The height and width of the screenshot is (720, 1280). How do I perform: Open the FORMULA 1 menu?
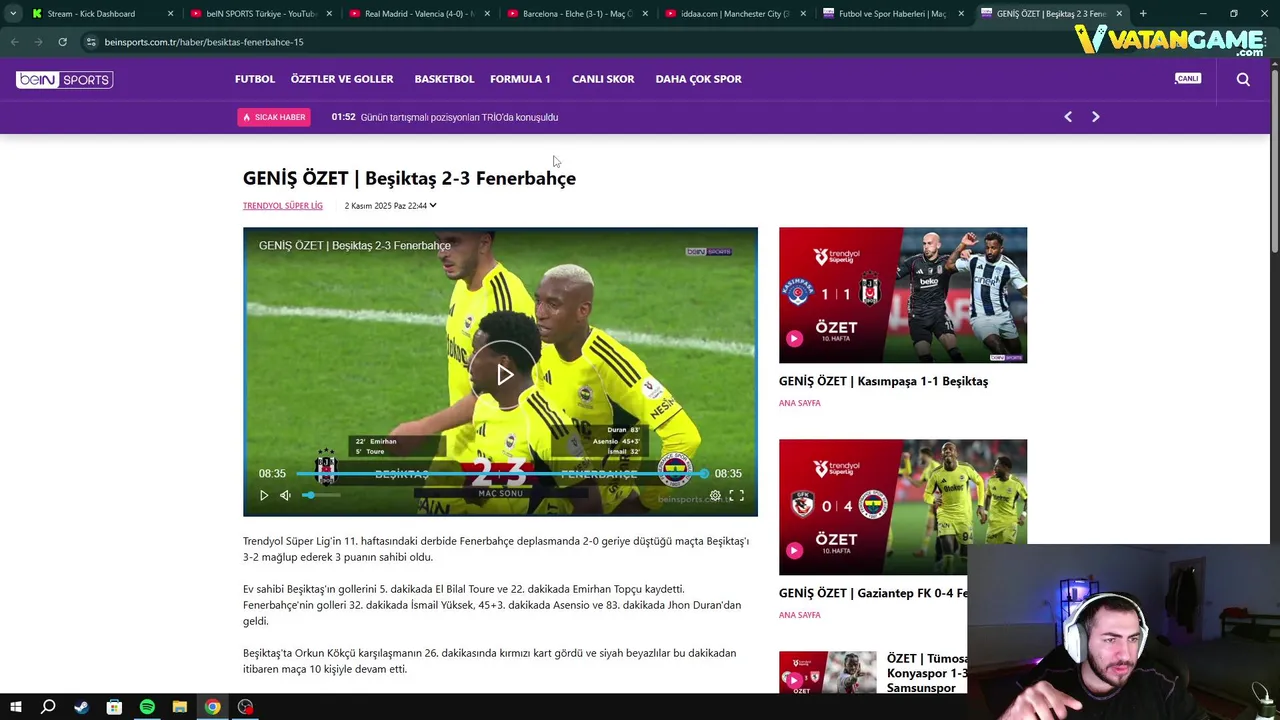[x=520, y=79]
